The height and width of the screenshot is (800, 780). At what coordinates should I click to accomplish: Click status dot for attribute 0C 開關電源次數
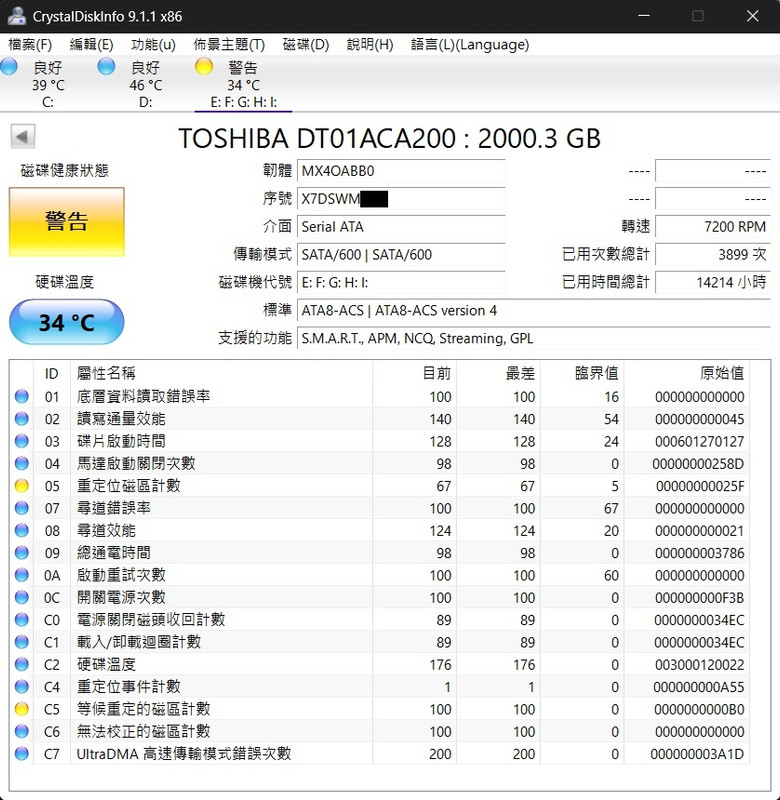coord(21,597)
